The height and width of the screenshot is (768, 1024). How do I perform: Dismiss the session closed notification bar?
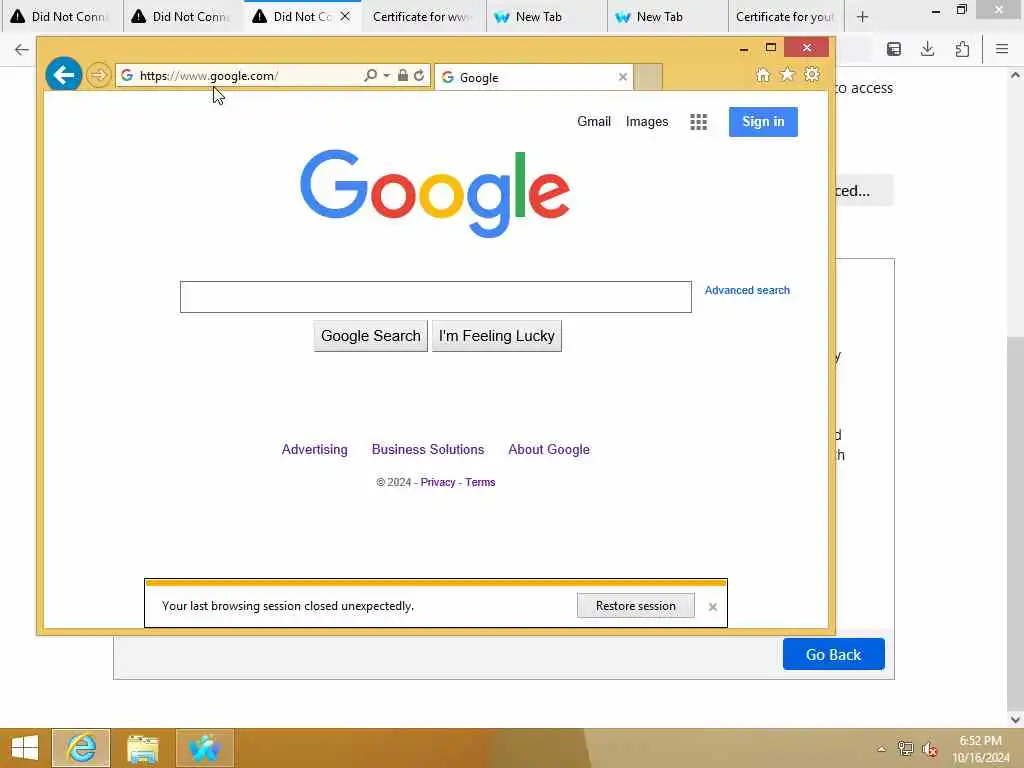tap(712, 607)
